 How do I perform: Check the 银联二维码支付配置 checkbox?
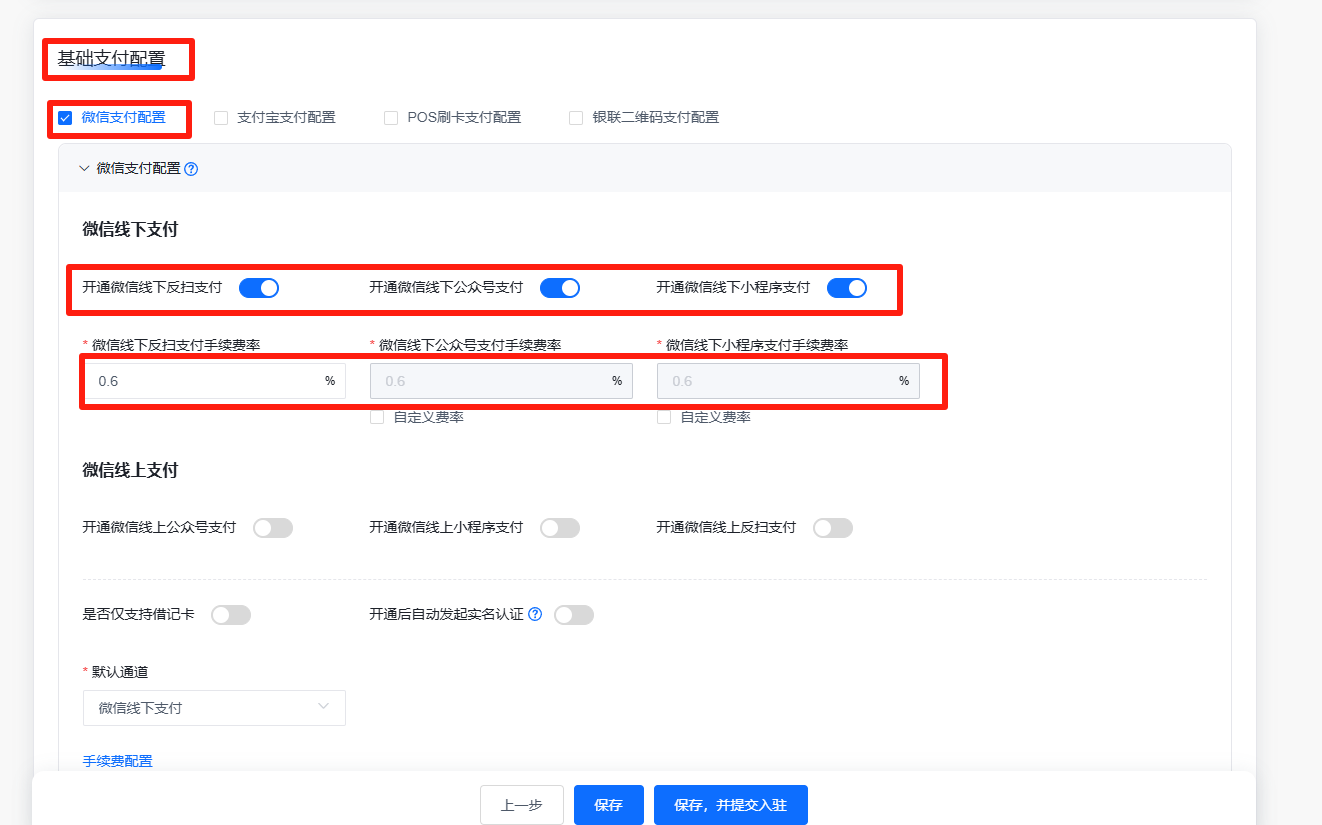(x=576, y=118)
